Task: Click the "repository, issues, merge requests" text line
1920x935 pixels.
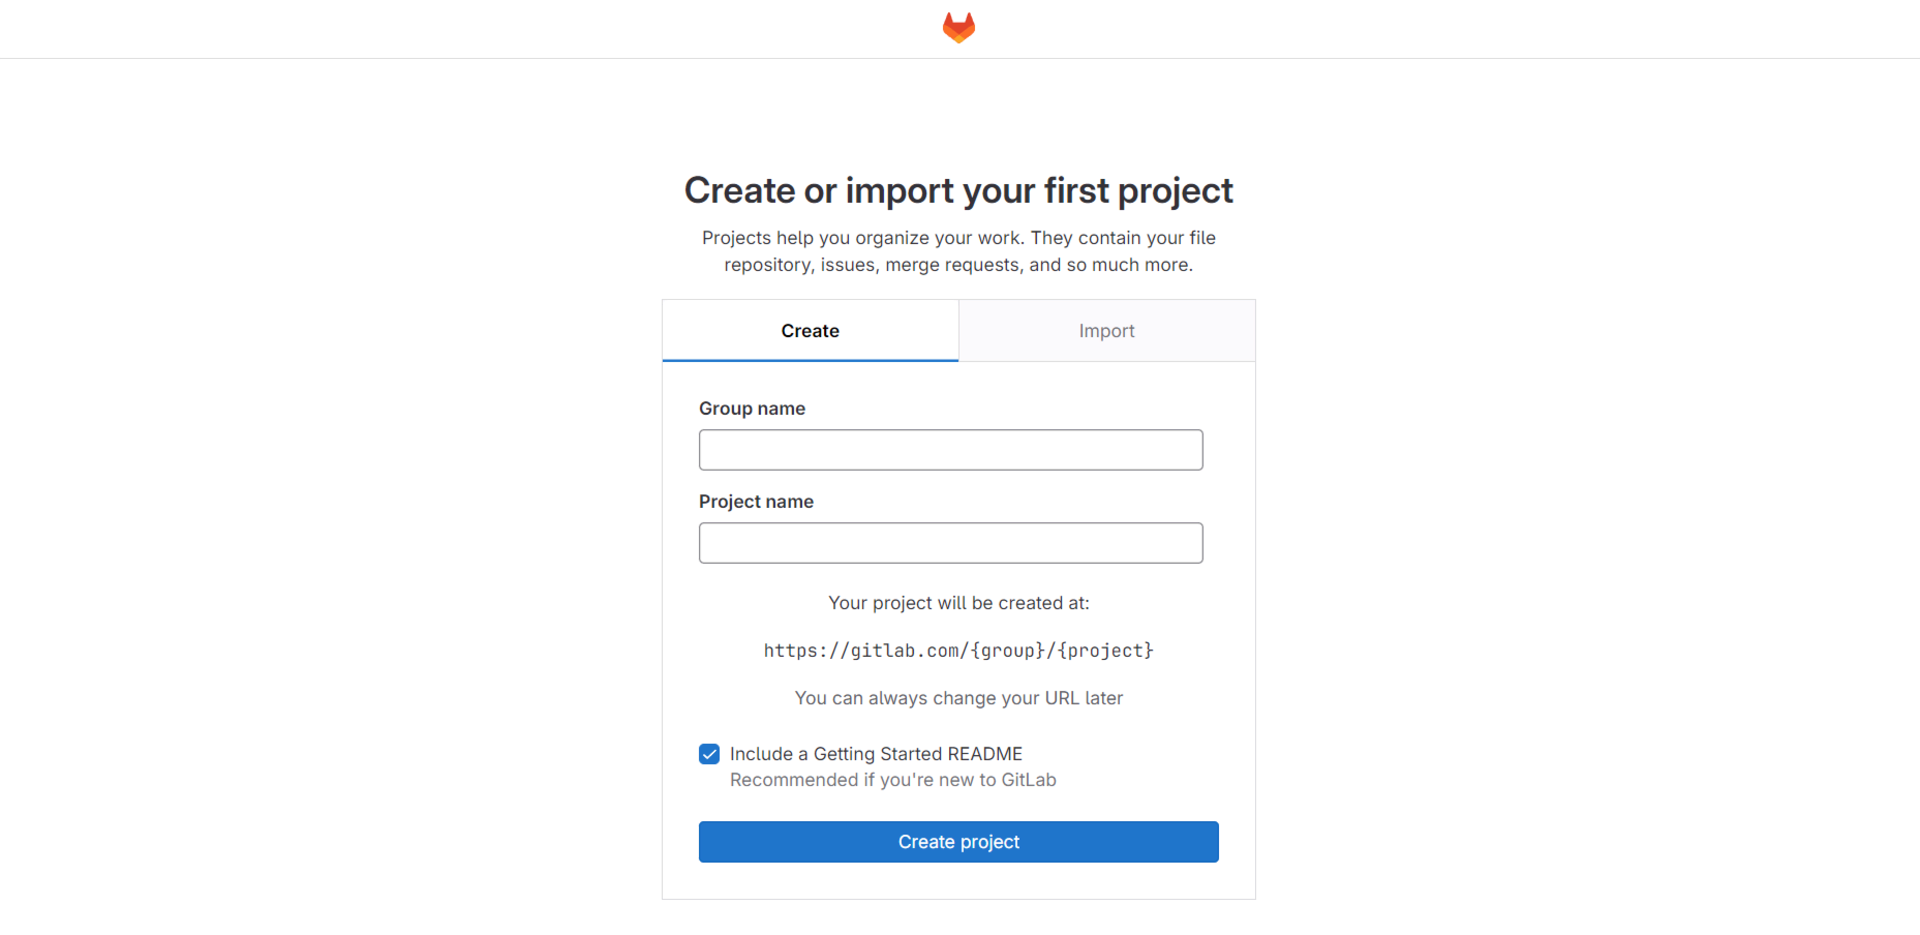Action: point(958,265)
